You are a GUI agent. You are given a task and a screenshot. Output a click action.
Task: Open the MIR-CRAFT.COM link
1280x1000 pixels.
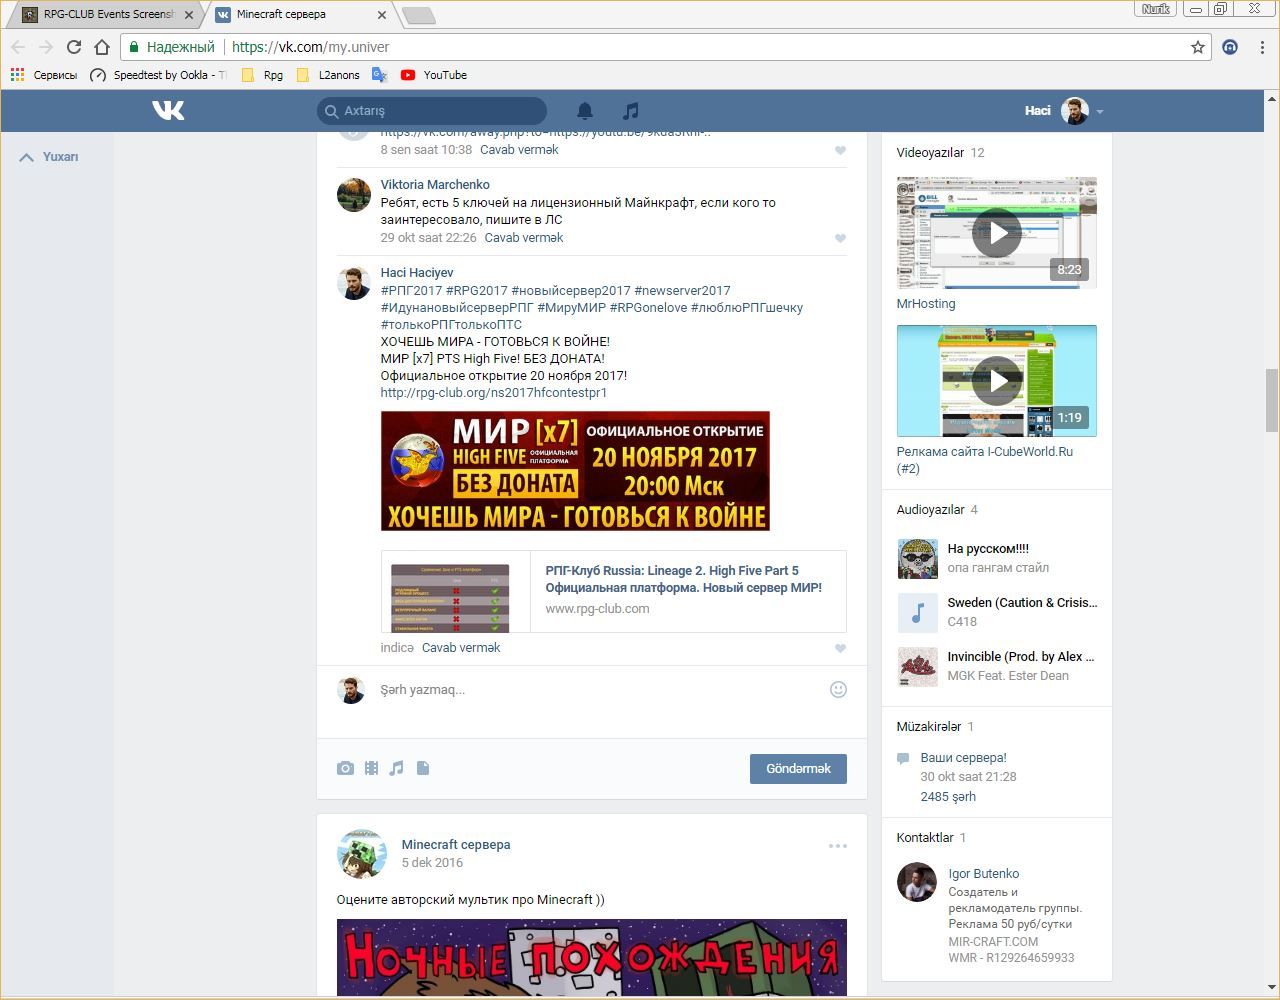coord(993,942)
